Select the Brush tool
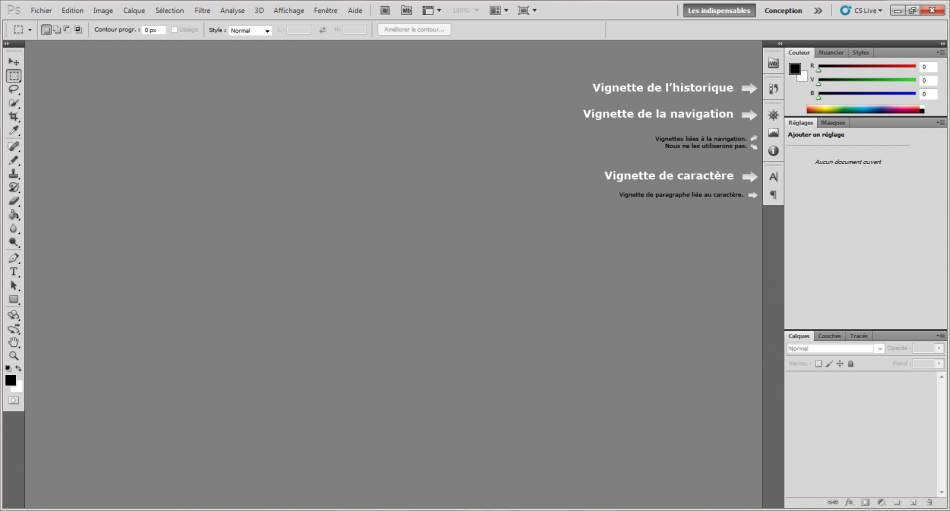The height and width of the screenshot is (511, 950). point(13,160)
